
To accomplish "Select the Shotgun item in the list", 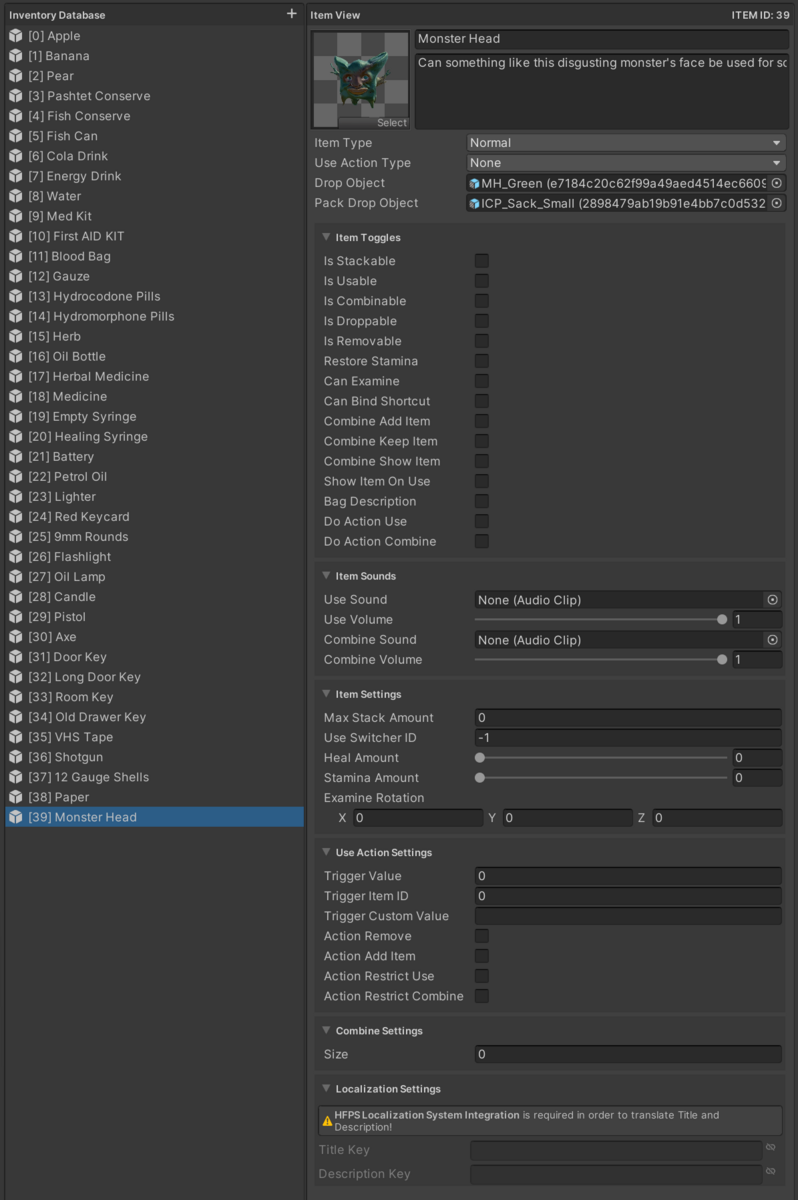I will pos(79,757).
